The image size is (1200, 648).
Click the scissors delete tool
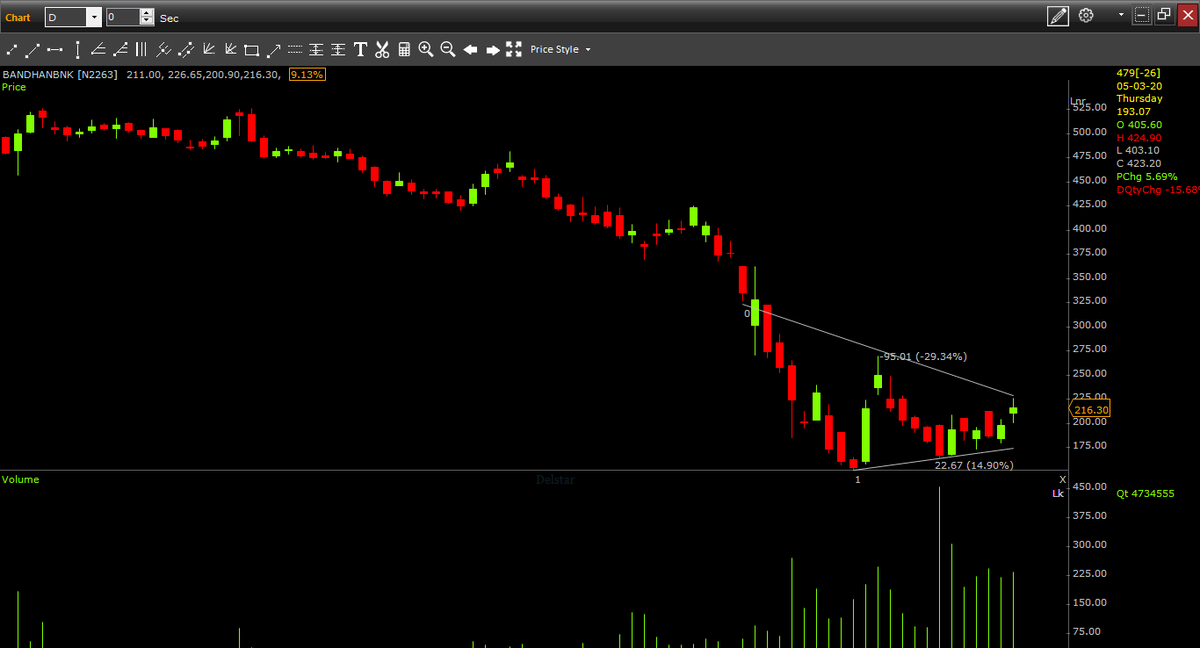(382, 49)
